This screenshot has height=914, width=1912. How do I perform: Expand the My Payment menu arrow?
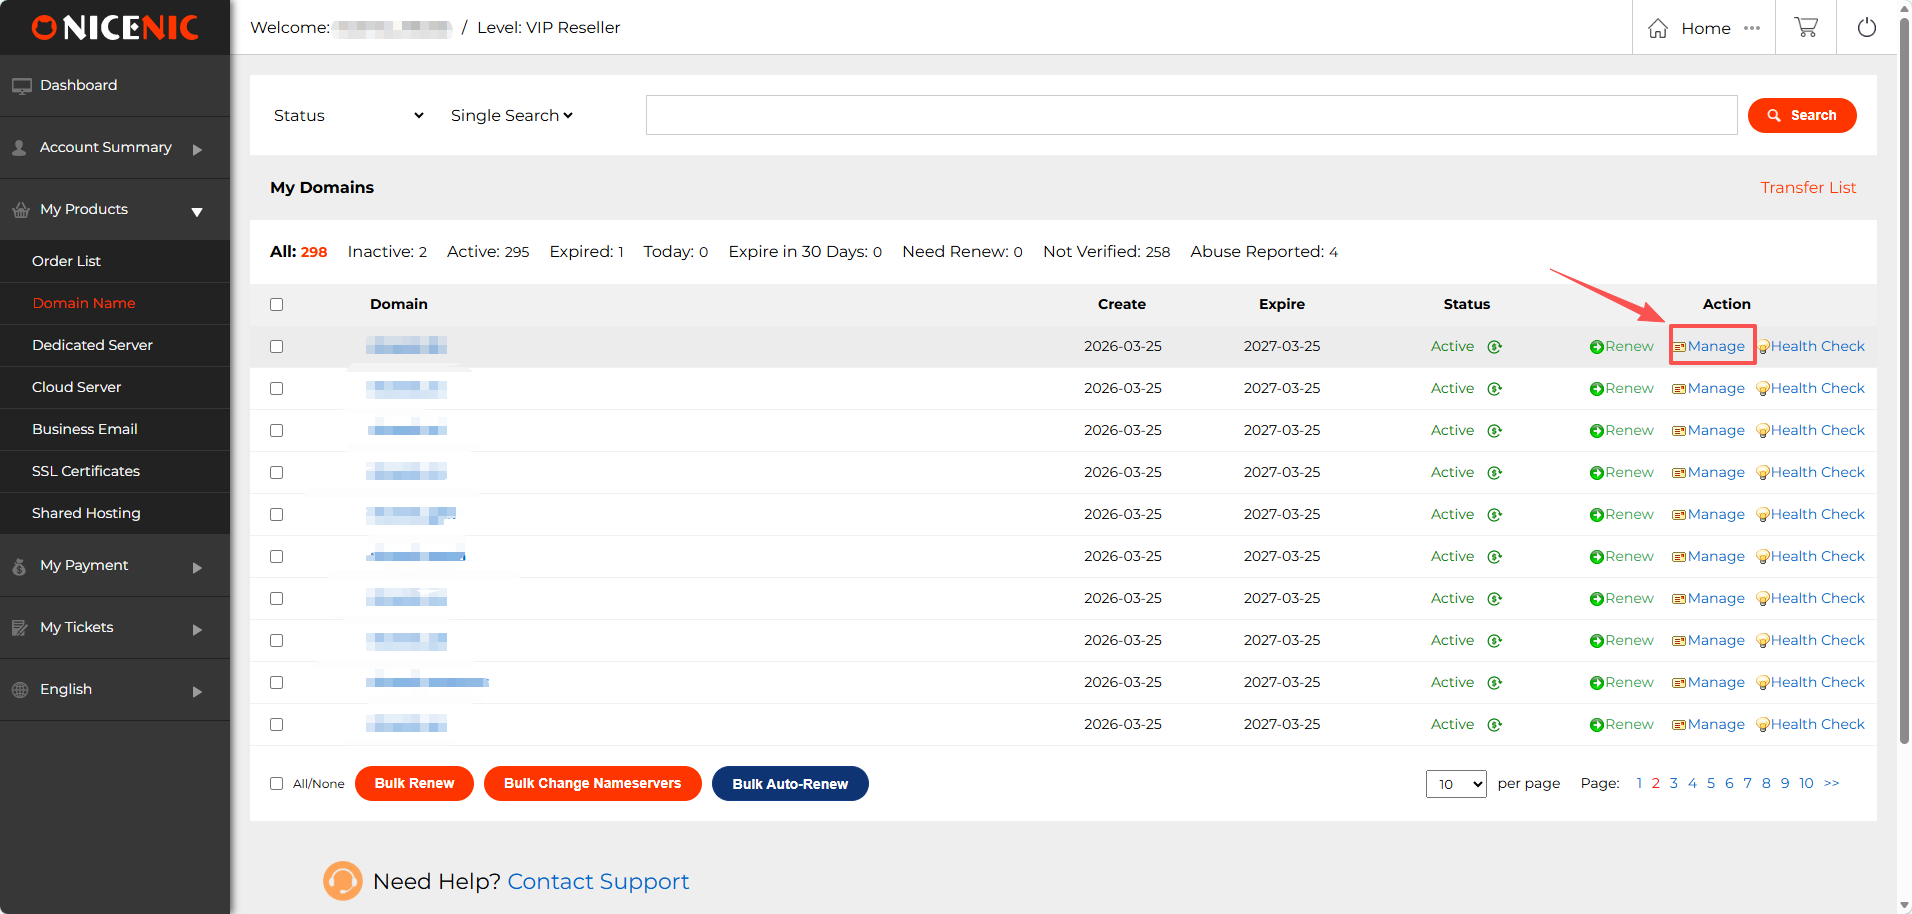tap(197, 568)
